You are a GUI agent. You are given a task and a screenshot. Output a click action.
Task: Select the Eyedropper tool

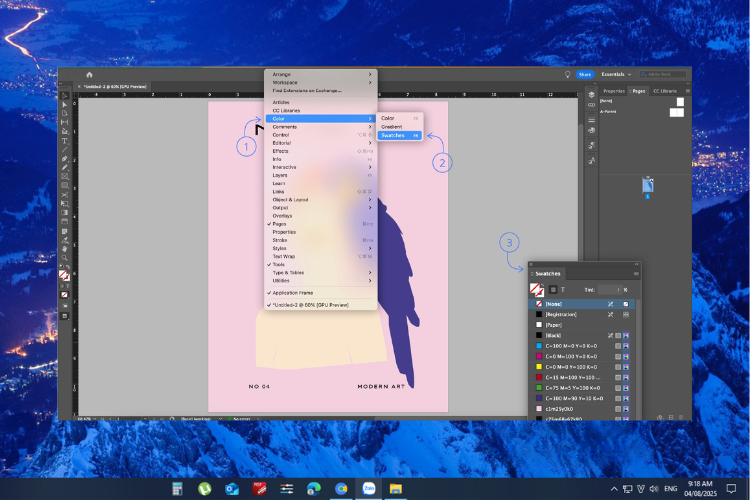[x=65, y=240]
